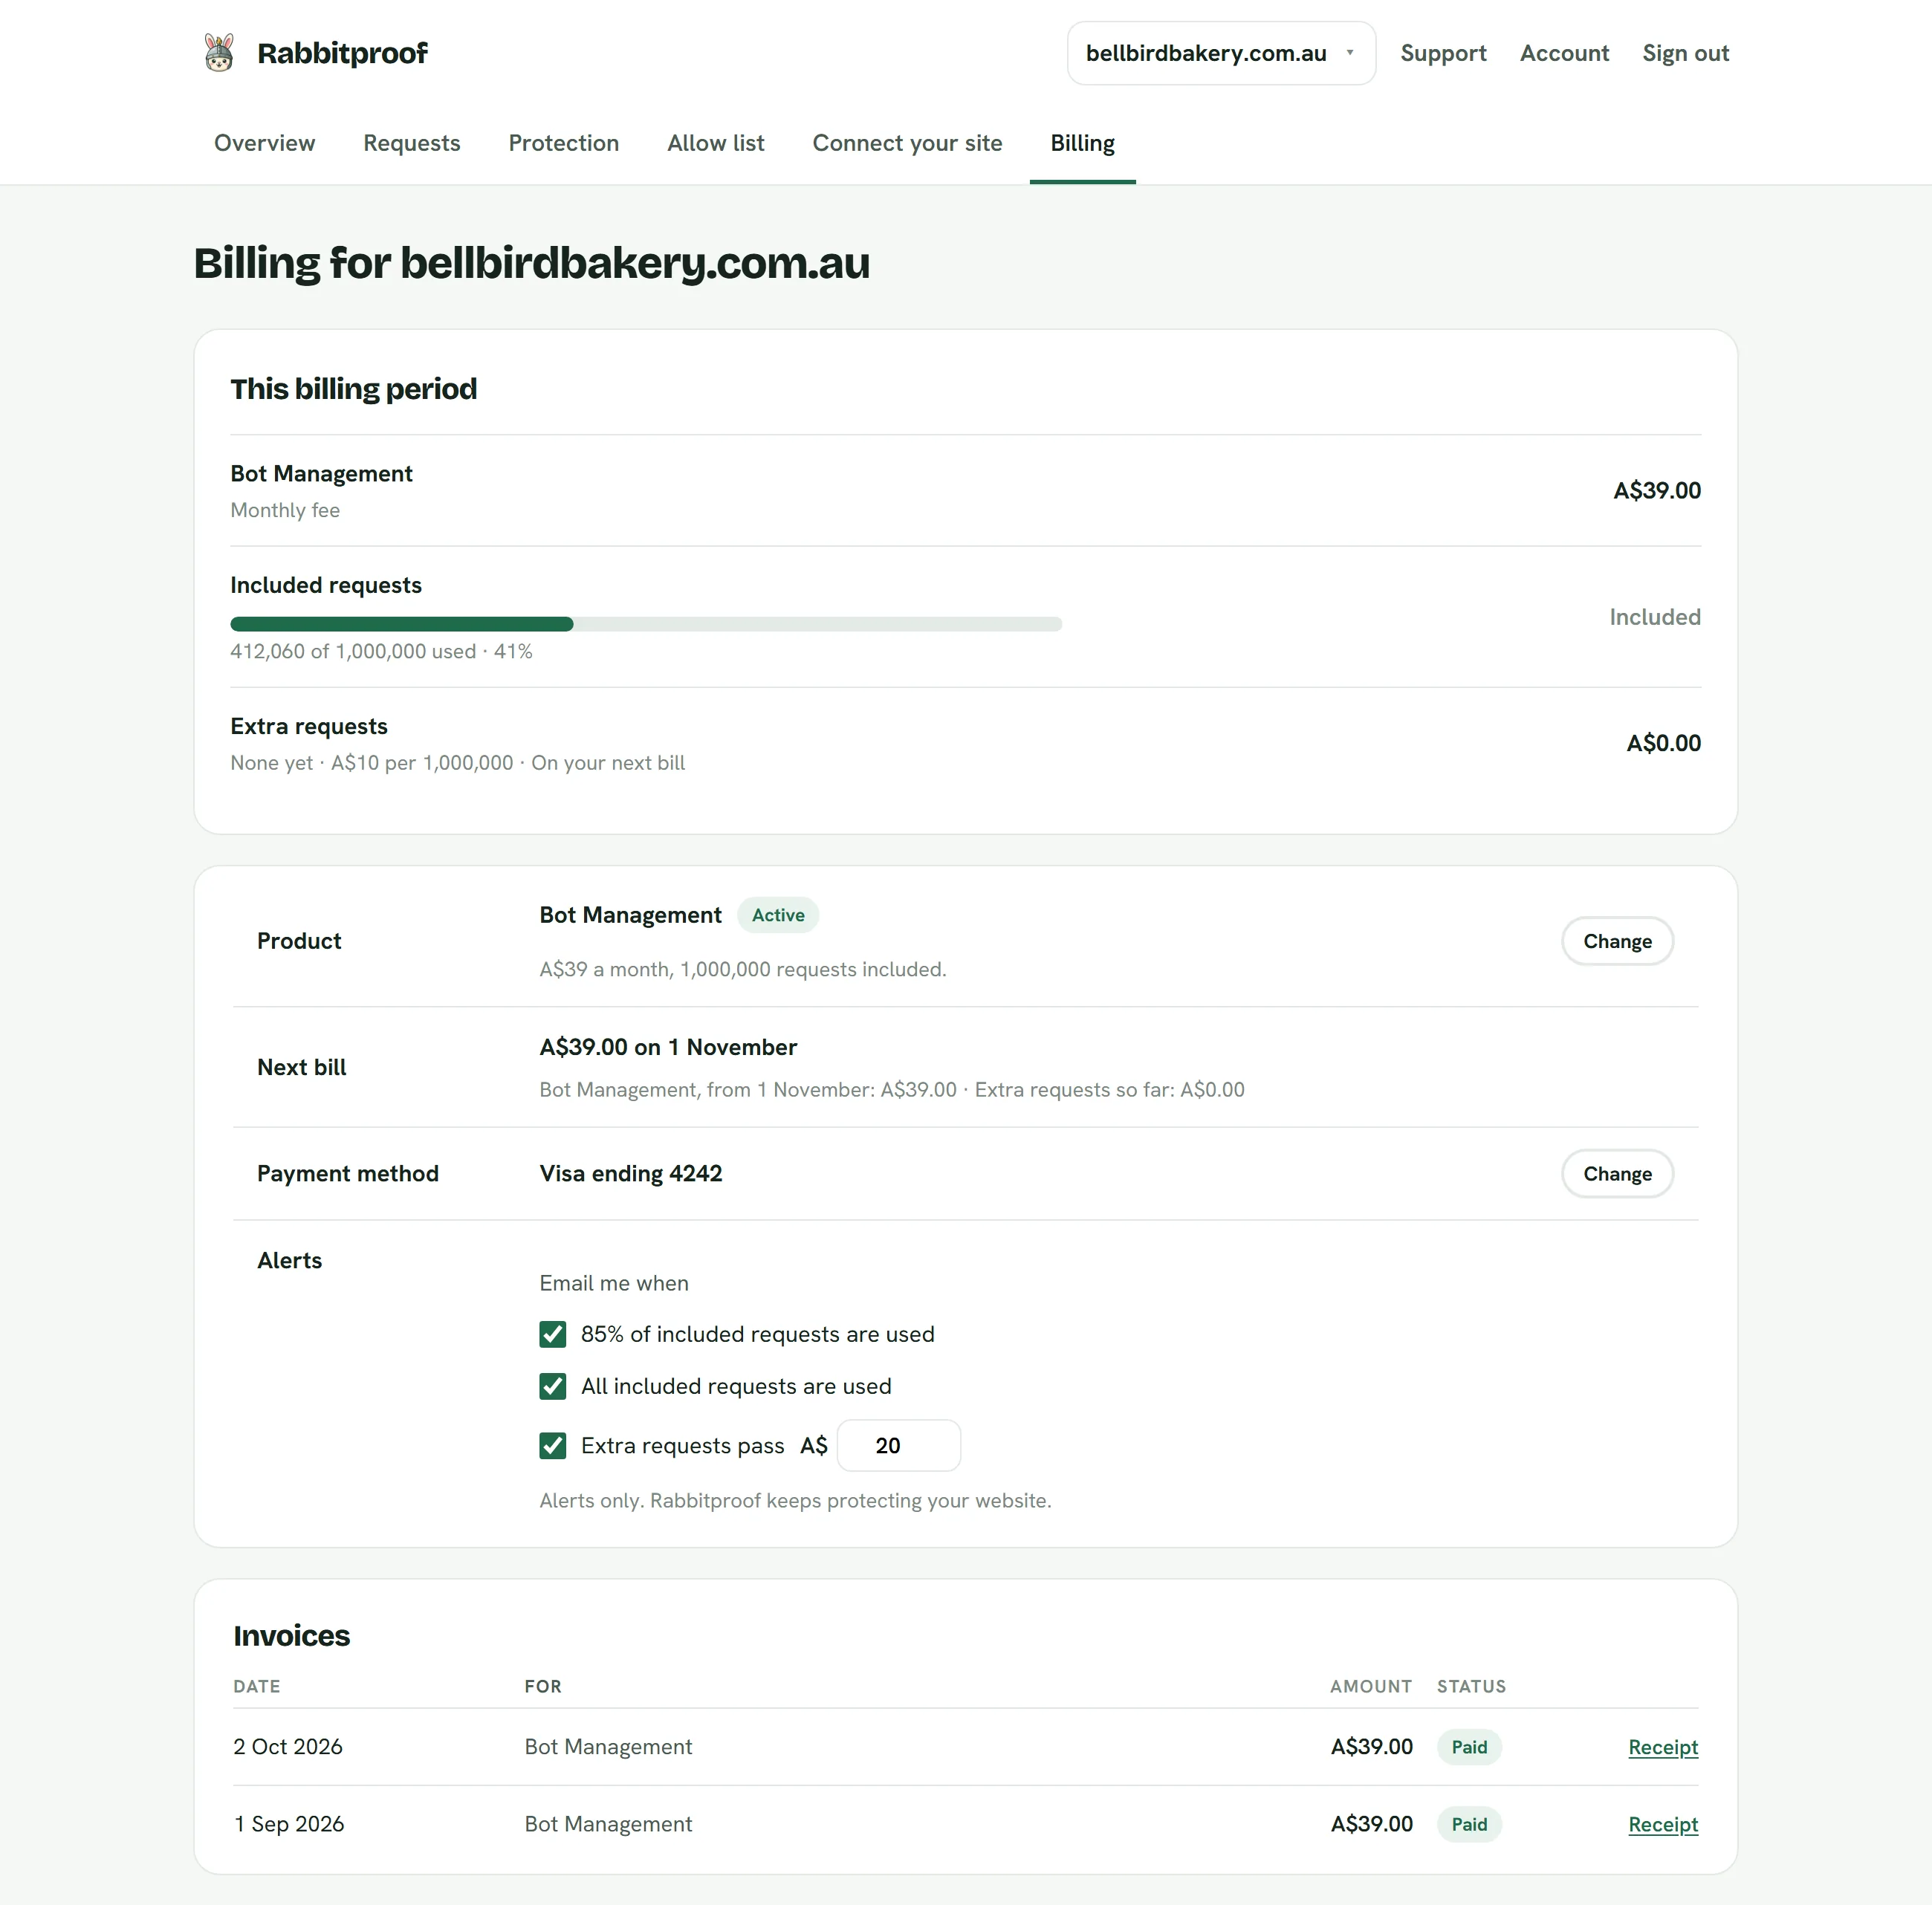The width and height of the screenshot is (1932, 1905).
Task: Toggle the All included requests used alert
Action: (553, 1386)
